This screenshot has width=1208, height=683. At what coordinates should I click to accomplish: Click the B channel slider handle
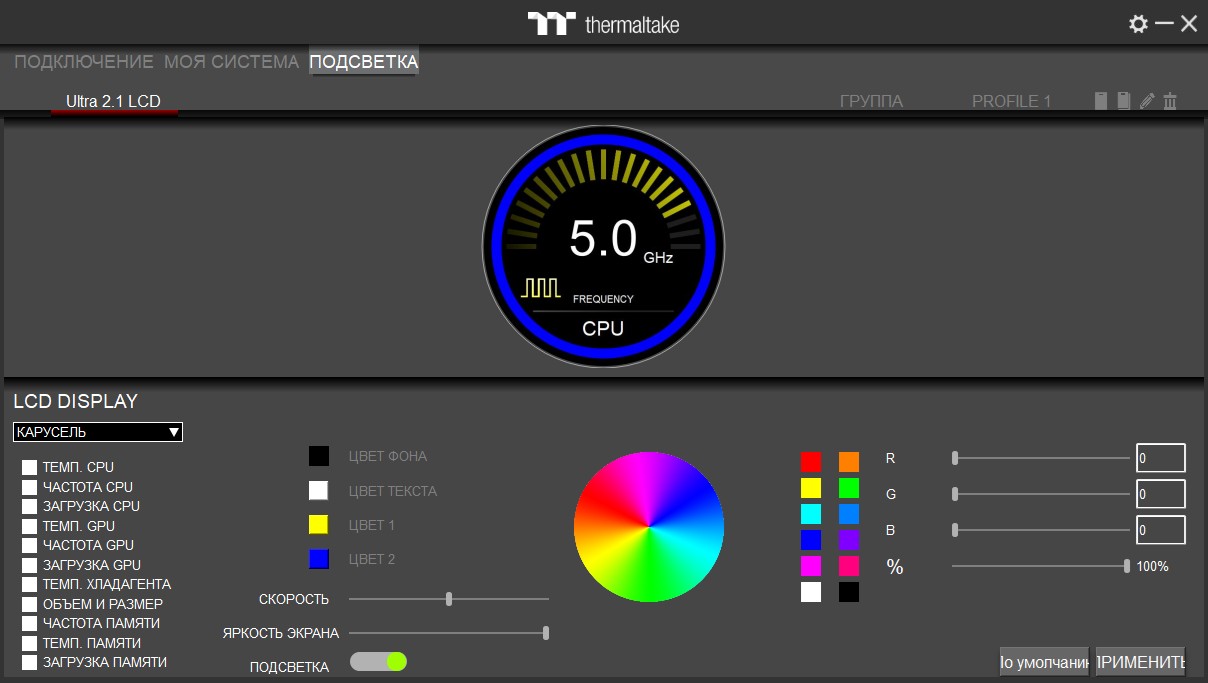(x=955, y=529)
